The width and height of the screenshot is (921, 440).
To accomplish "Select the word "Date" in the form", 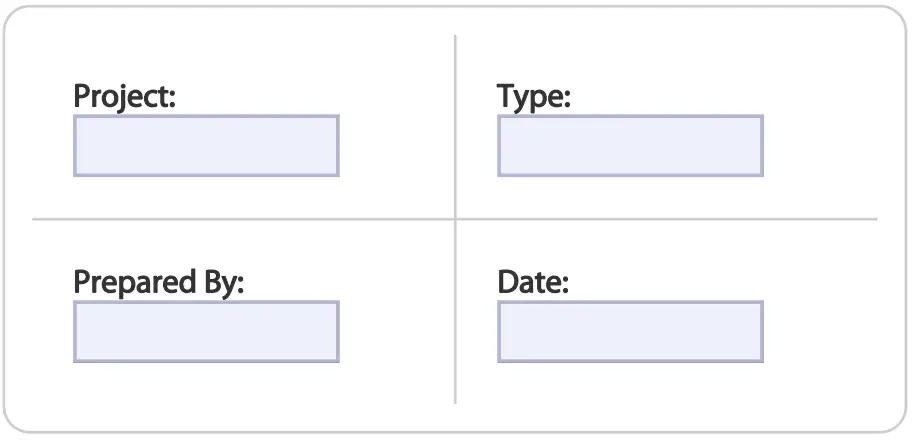I will click(529, 283).
